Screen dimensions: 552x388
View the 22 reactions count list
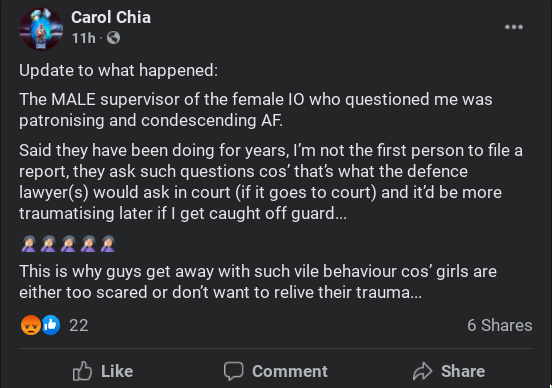pos(79,325)
